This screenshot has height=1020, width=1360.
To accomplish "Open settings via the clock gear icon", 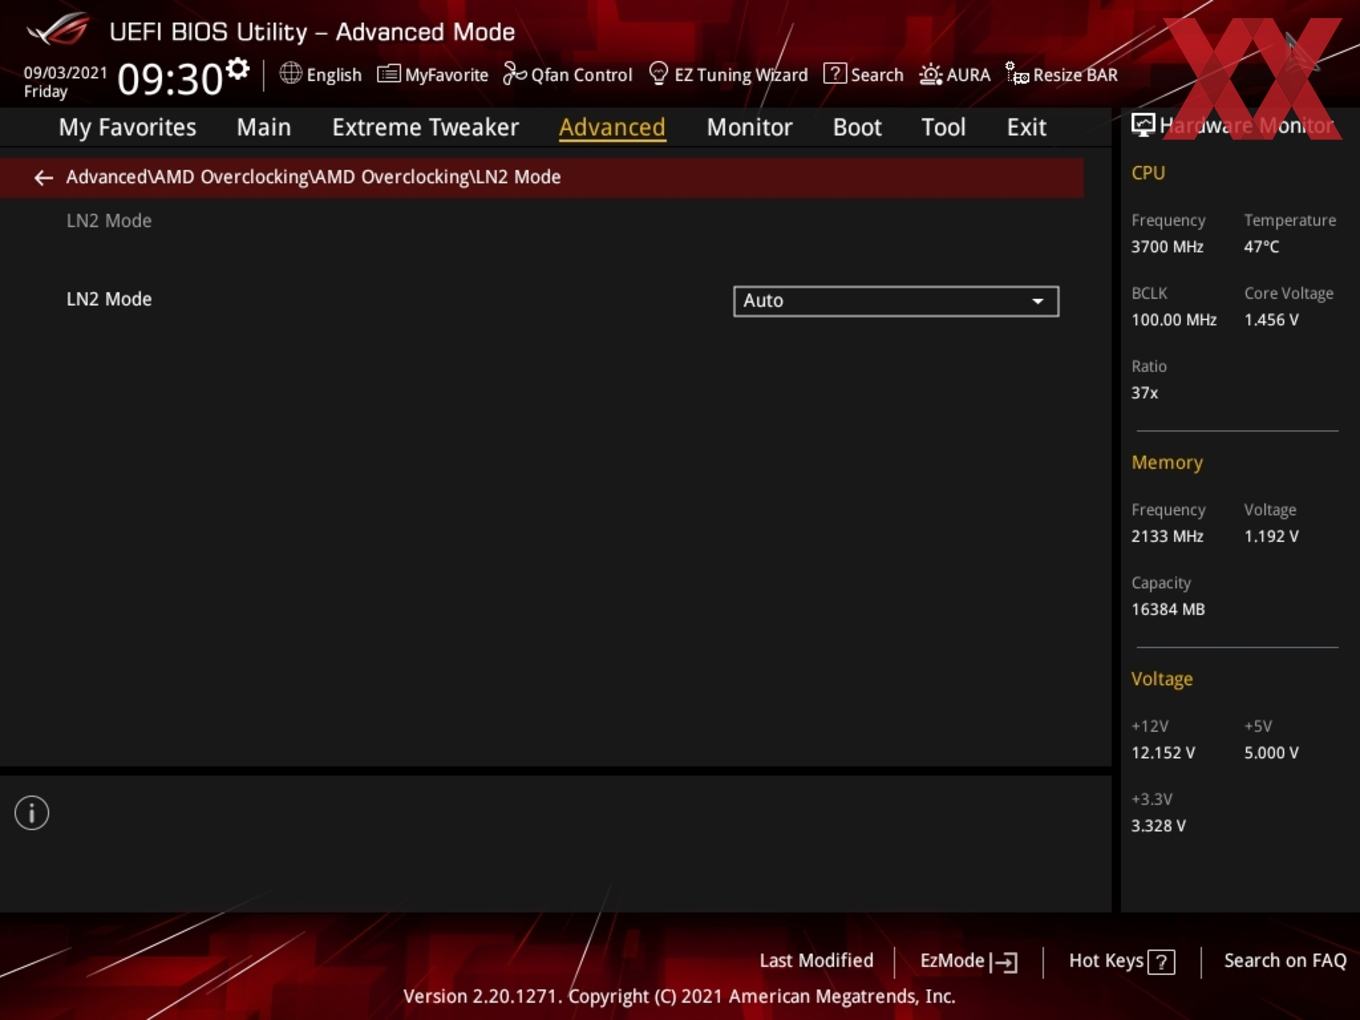I will (238, 69).
